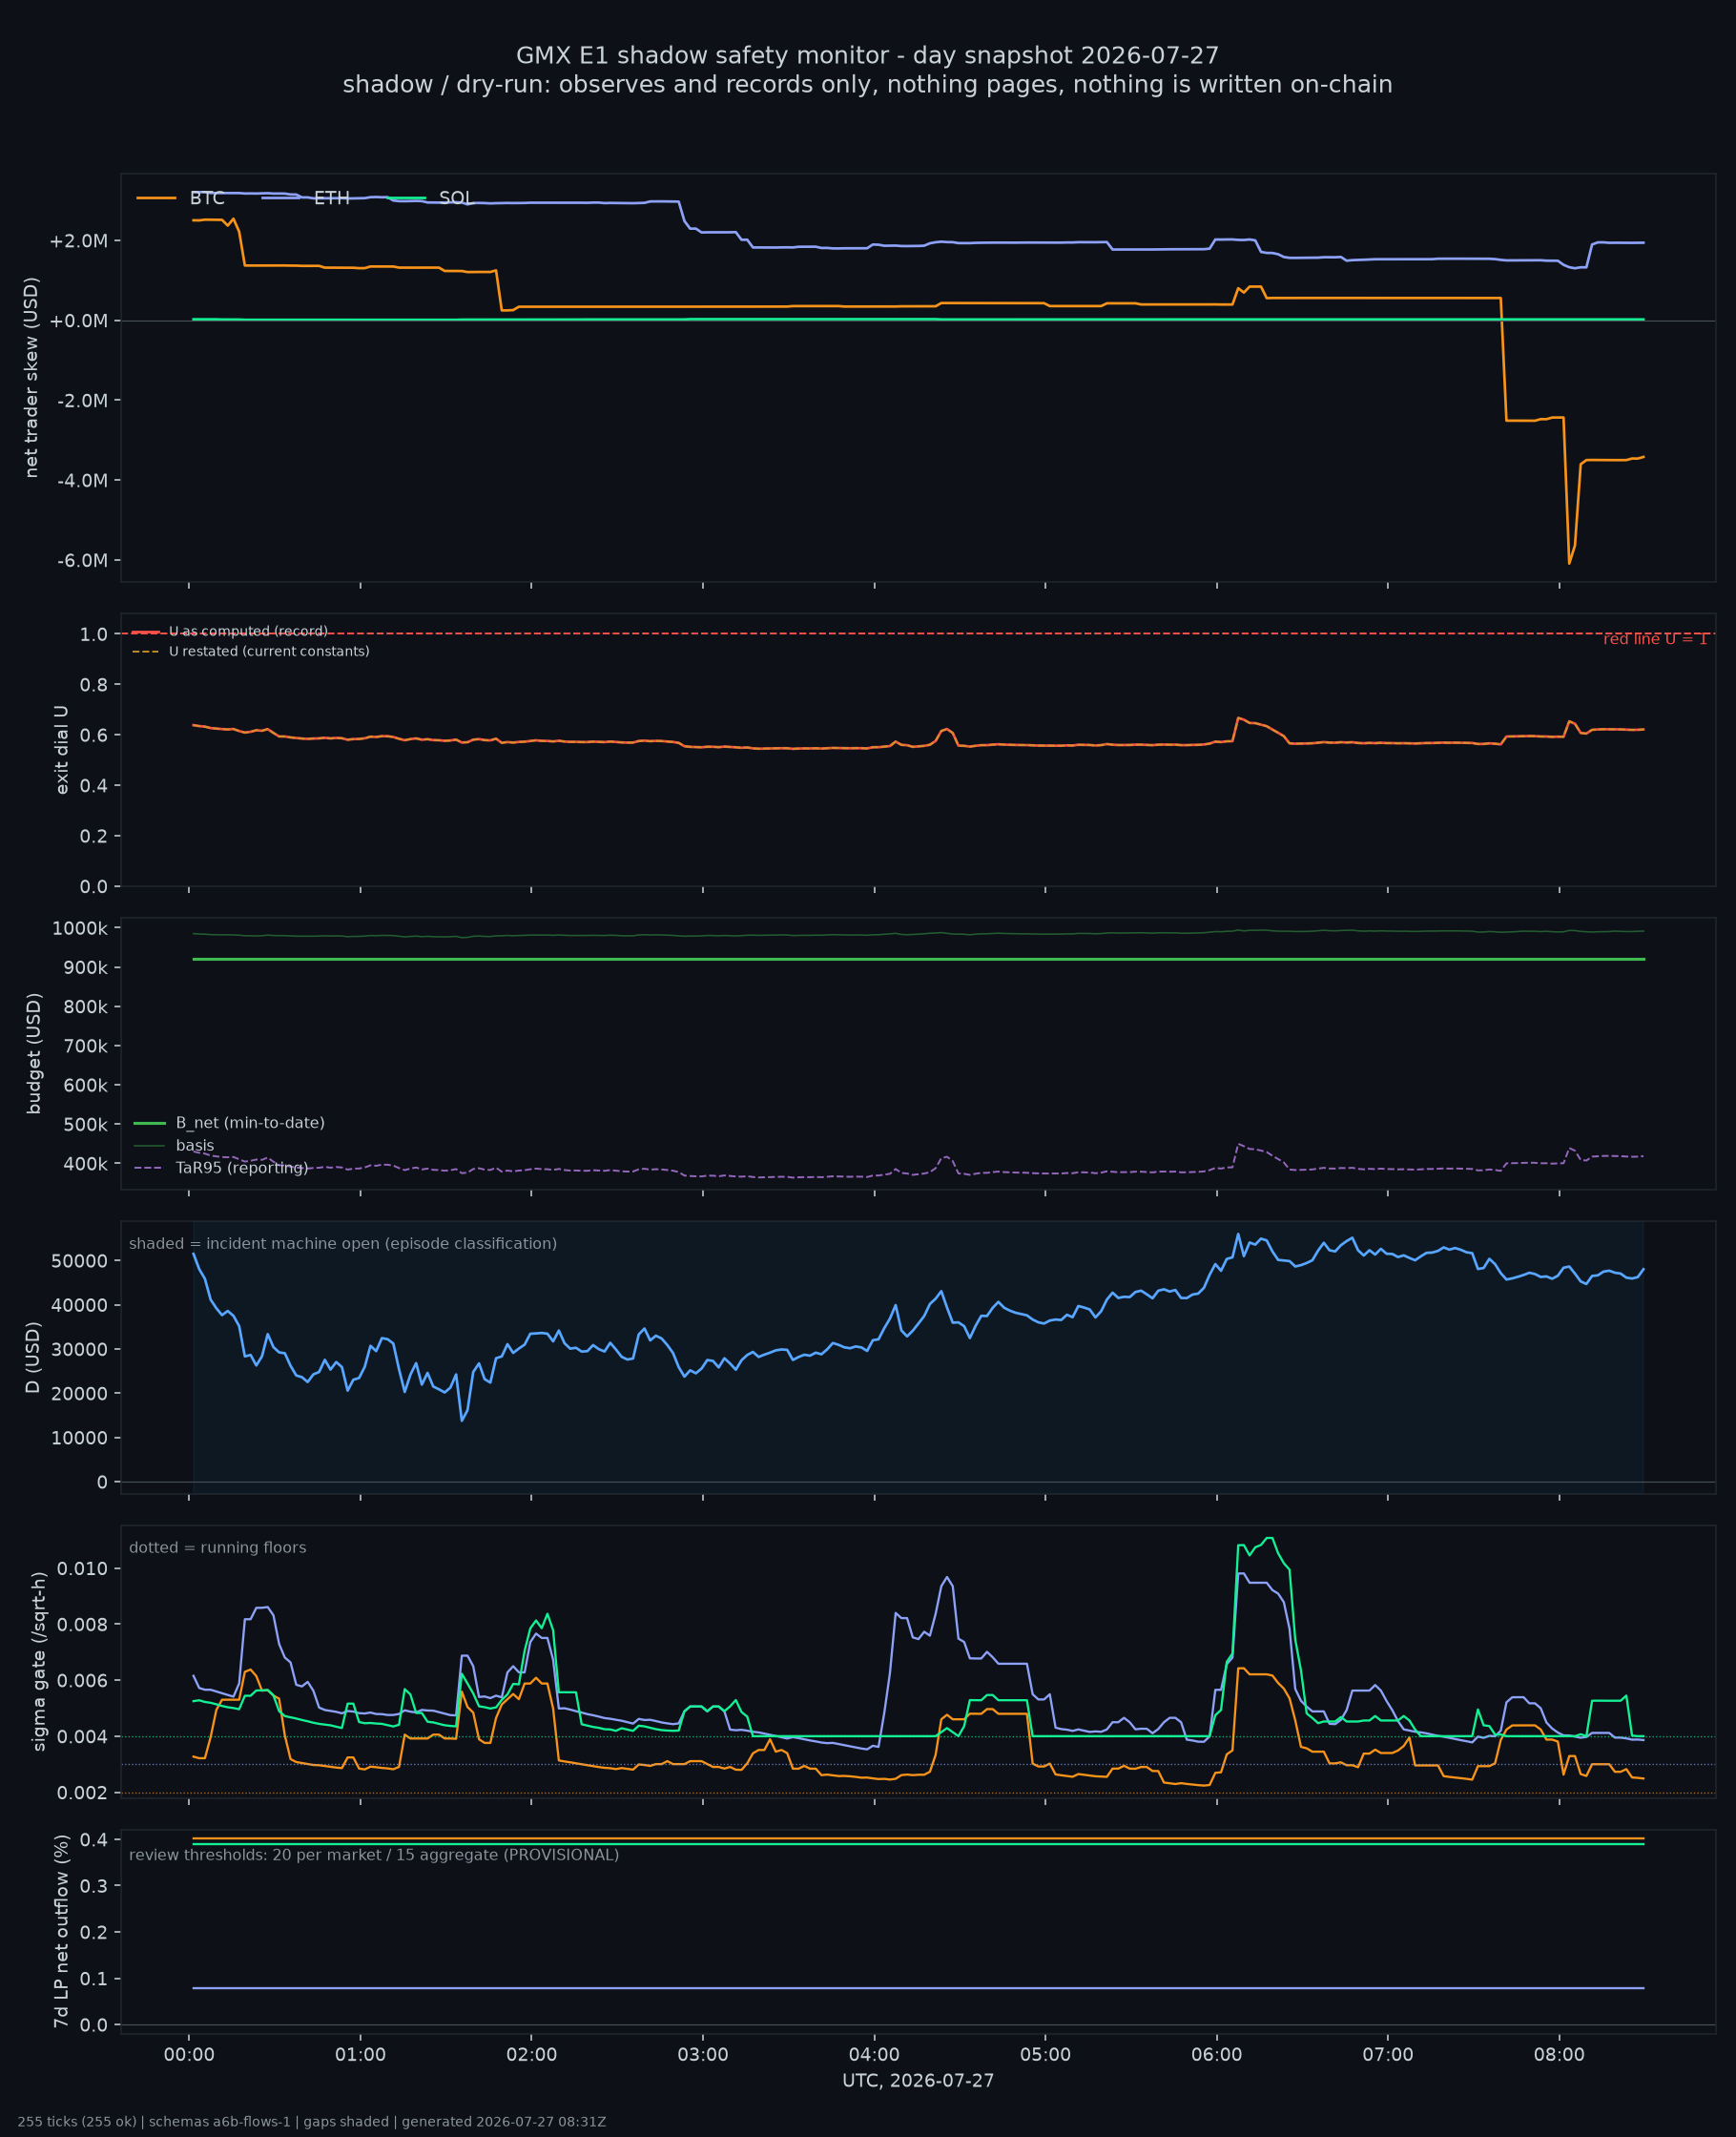Click the 08:00 tick label on time axis
The width and height of the screenshot is (1736, 2137).
click(x=1559, y=2056)
